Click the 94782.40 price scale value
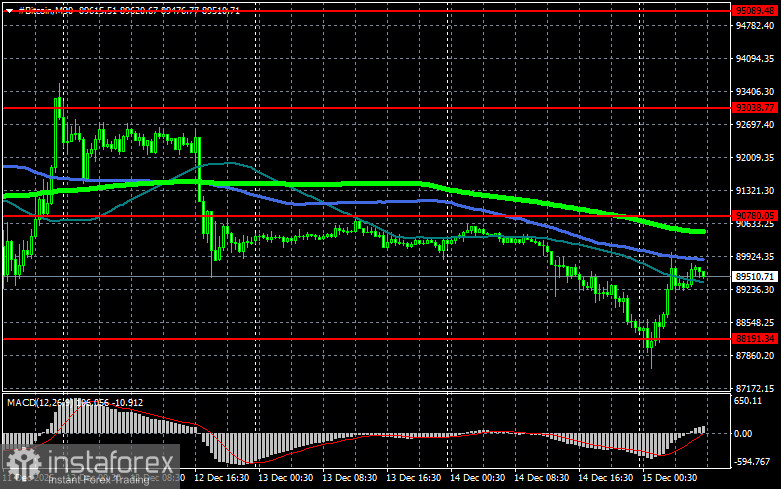 (755, 25)
